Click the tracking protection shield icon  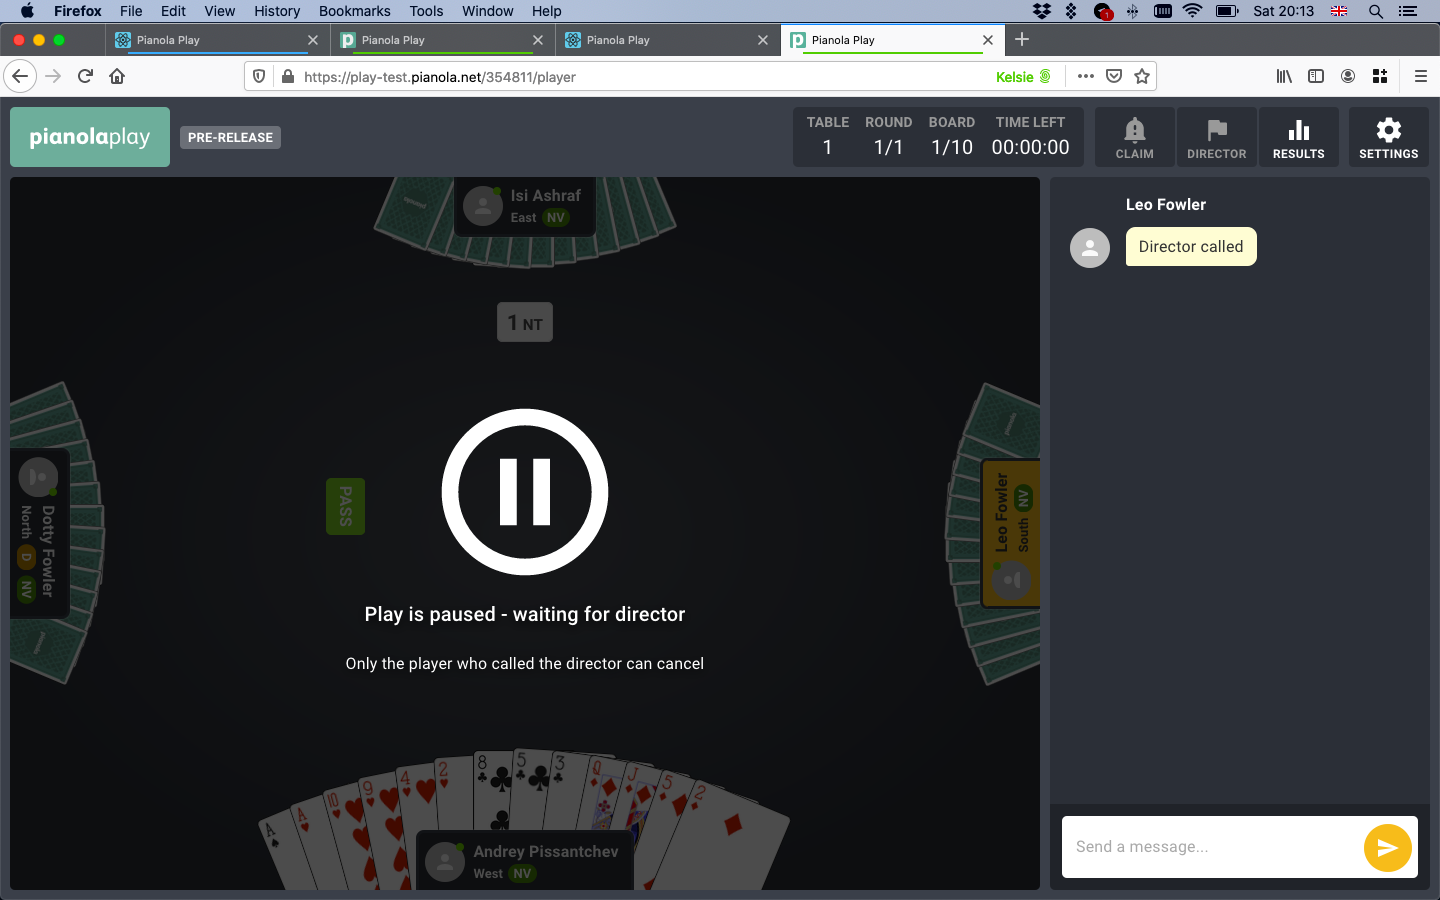(259, 76)
